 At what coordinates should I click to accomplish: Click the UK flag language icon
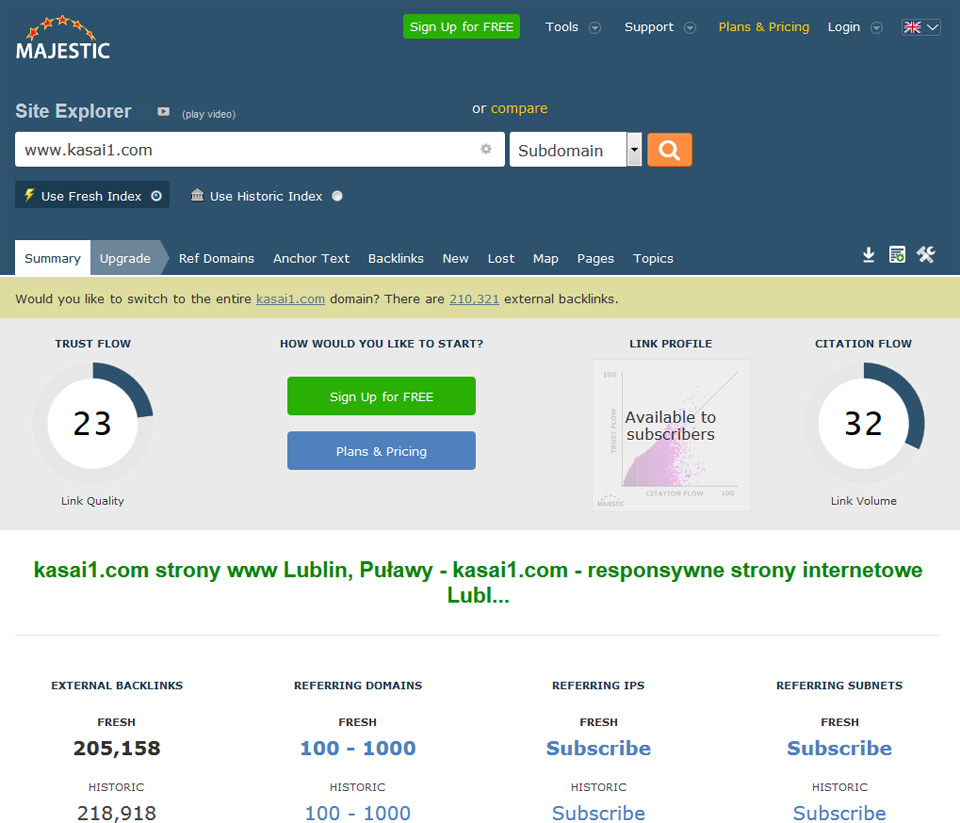tap(912, 27)
